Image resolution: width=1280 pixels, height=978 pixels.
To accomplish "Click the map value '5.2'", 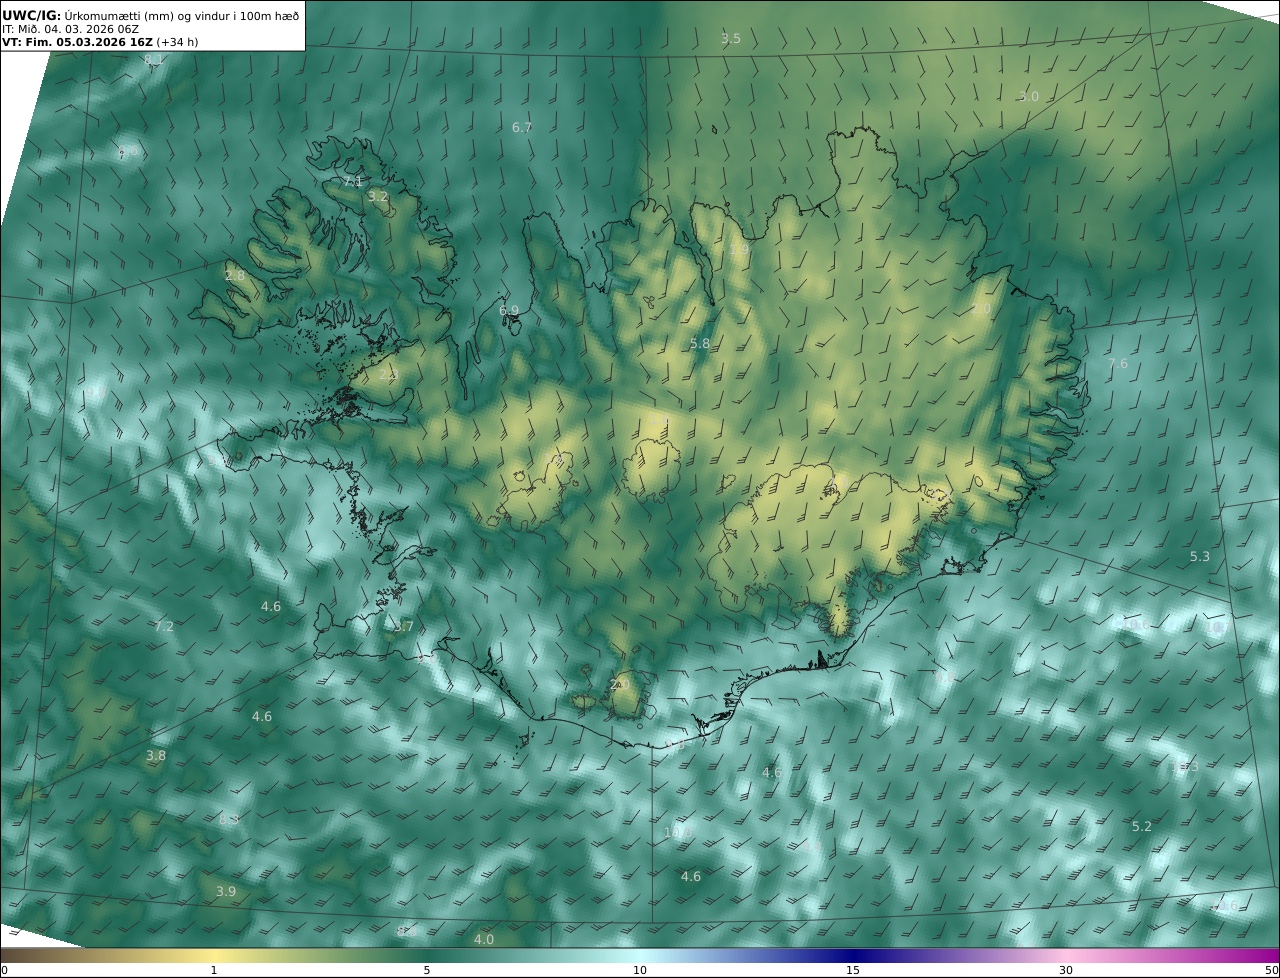I will (x=1142, y=827).
